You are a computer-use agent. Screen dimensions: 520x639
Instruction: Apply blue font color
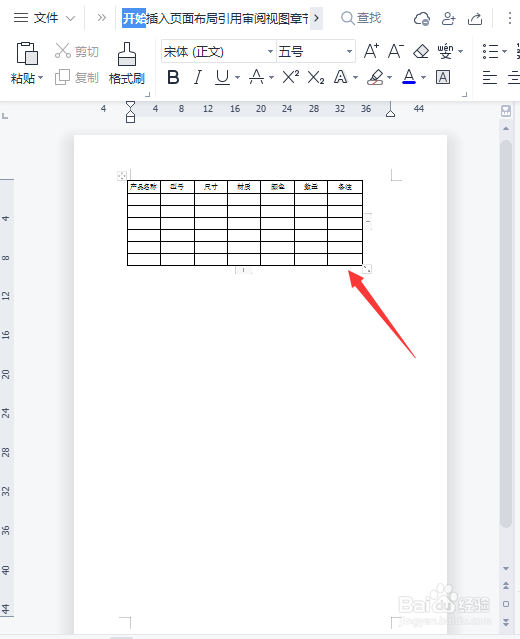pos(409,77)
